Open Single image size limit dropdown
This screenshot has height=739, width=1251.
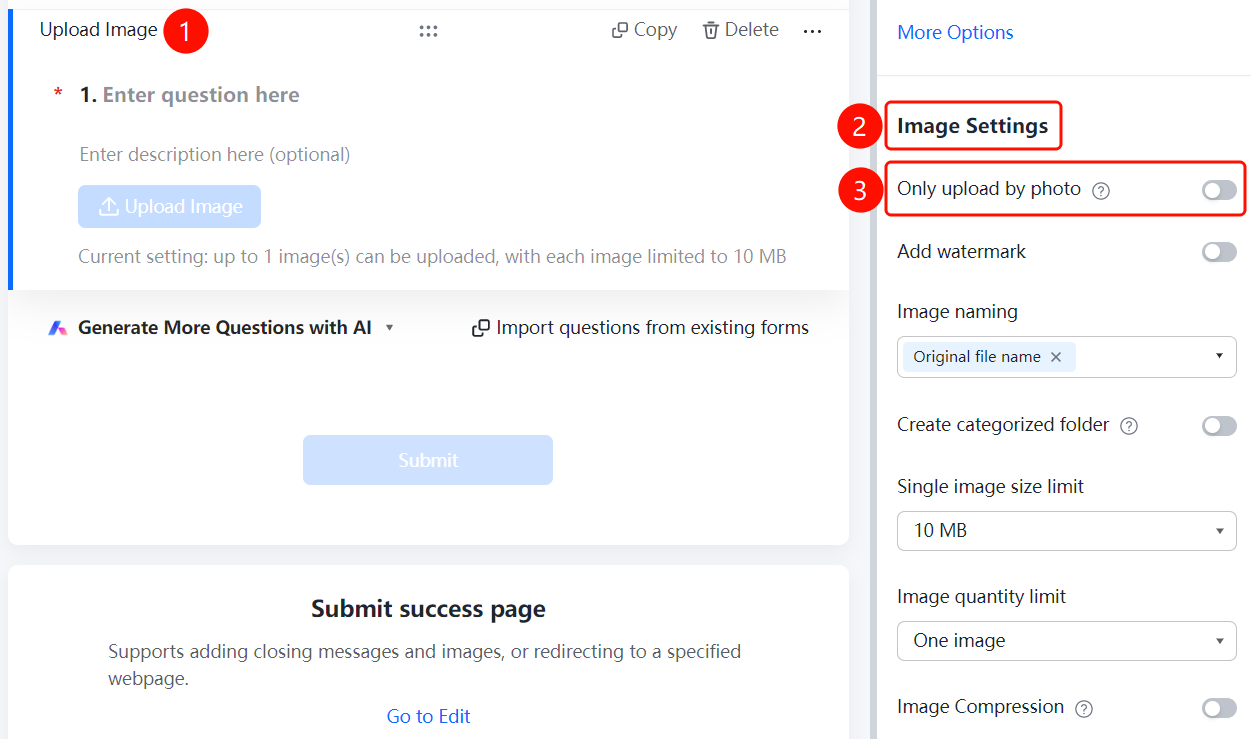(1067, 531)
